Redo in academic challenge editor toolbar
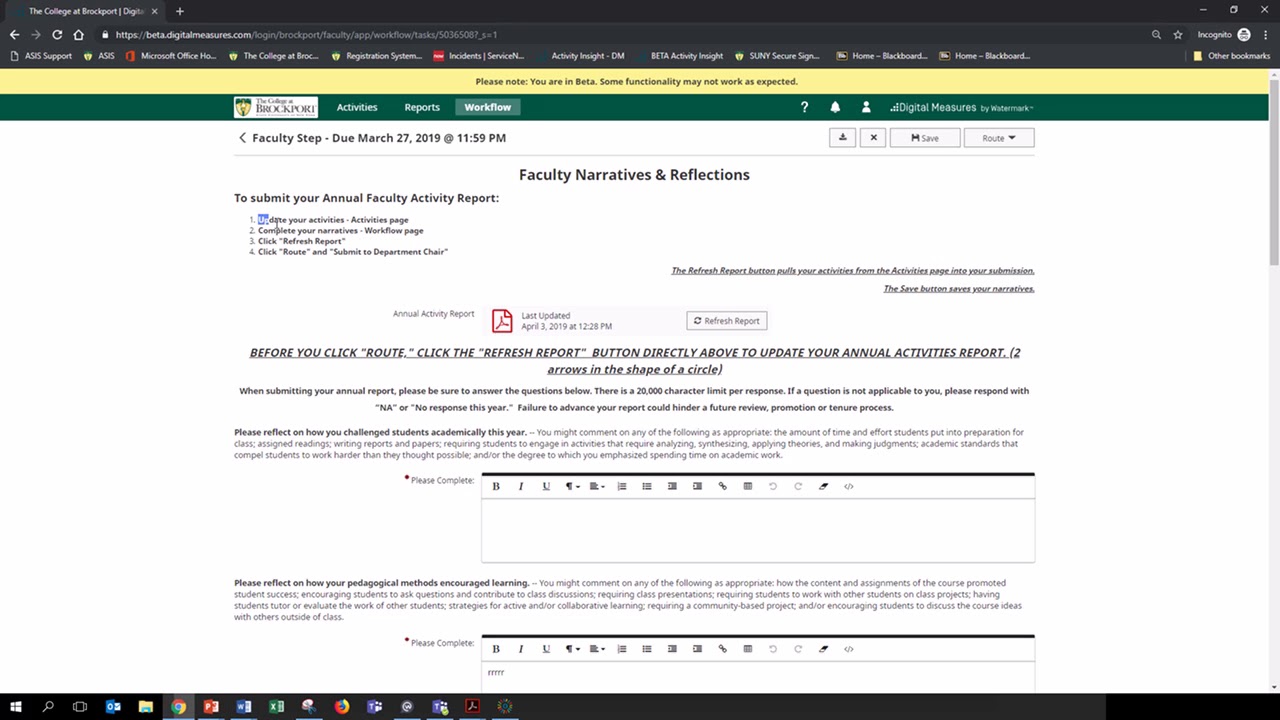 [x=798, y=486]
